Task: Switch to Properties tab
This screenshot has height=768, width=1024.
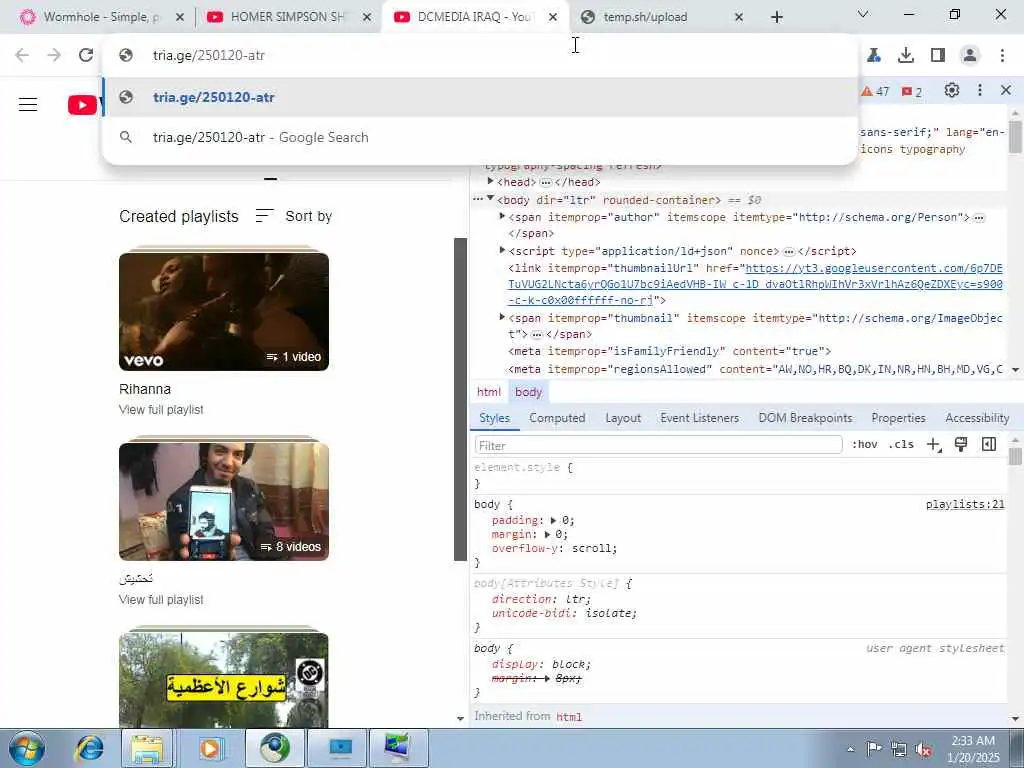Action: pos(899,418)
